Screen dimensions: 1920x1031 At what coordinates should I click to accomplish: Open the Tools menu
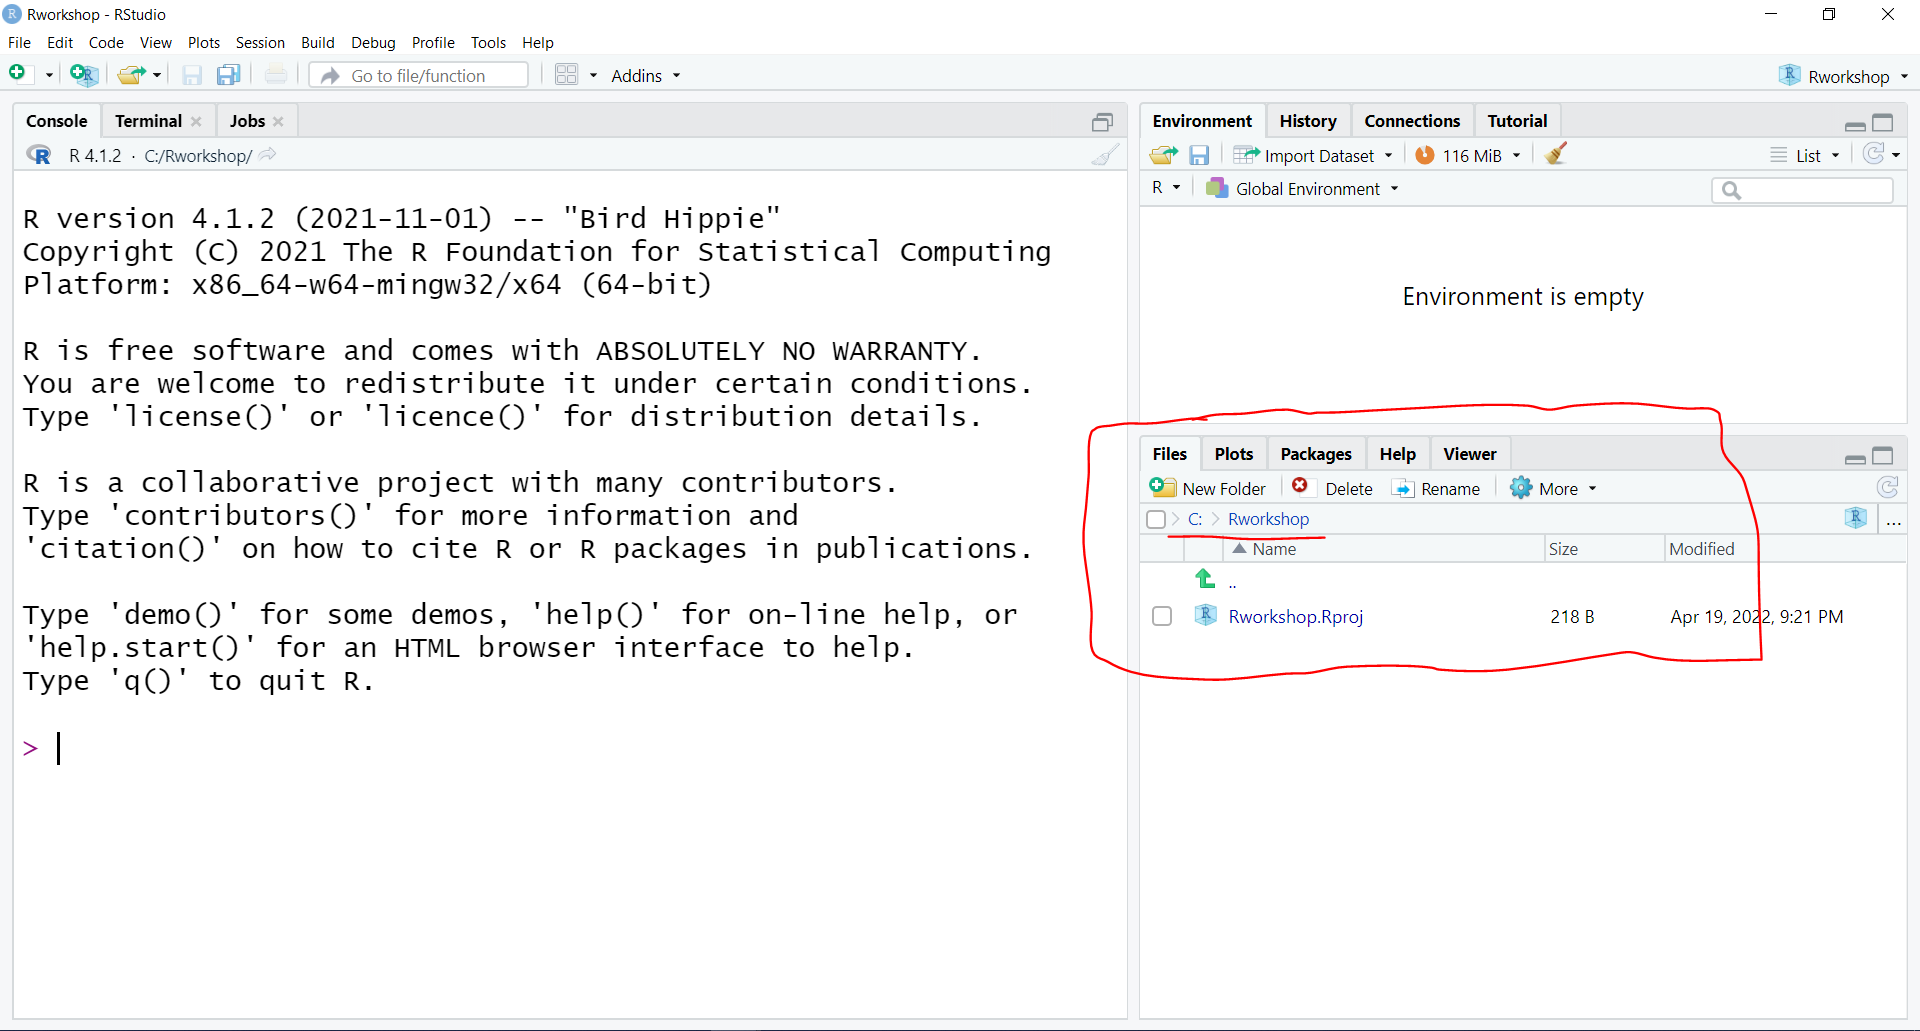(x=488, y=42)
